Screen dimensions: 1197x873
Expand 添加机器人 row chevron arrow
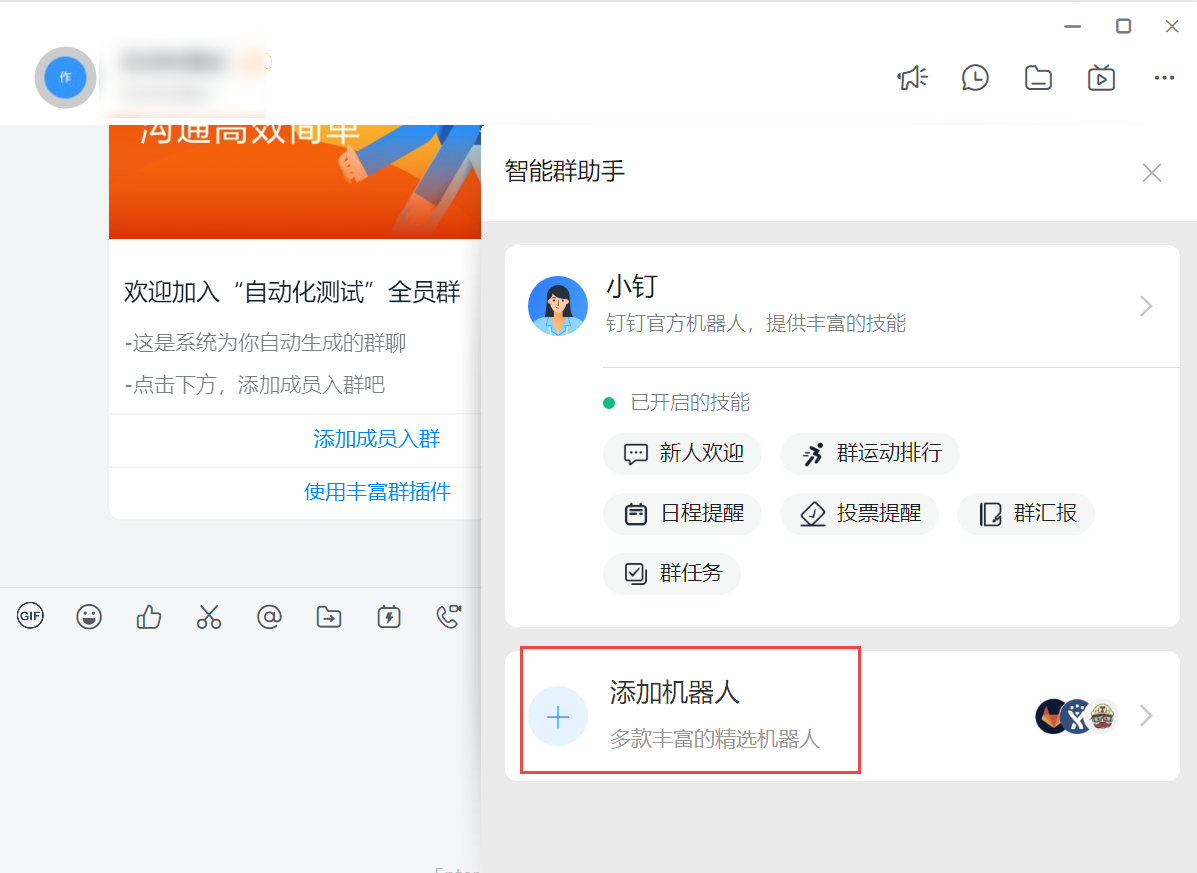pyautogui.click(x=1146, y=716)
